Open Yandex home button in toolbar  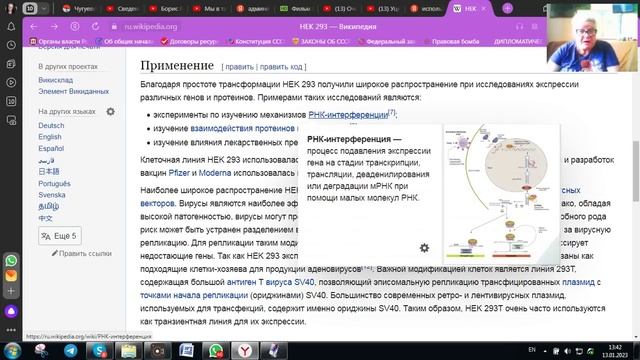click(x=75, y=27)
